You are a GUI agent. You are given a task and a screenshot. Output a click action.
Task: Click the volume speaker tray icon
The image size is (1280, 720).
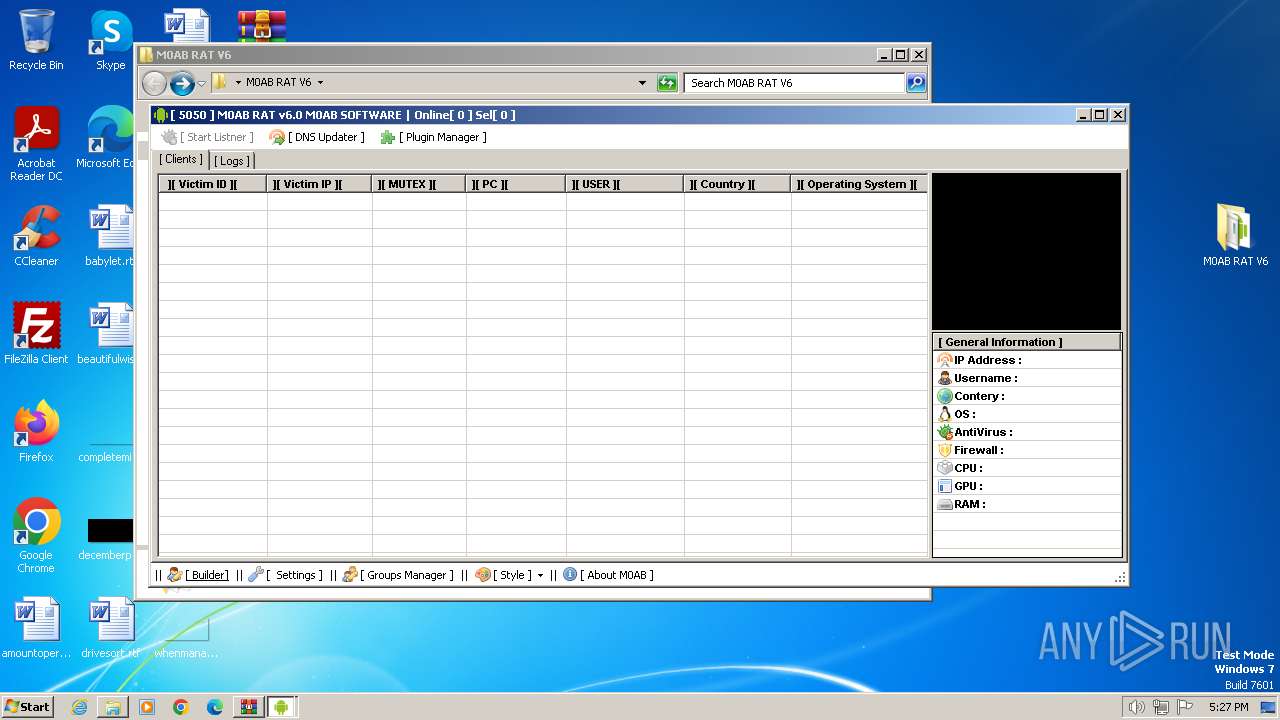point(1136,707)
